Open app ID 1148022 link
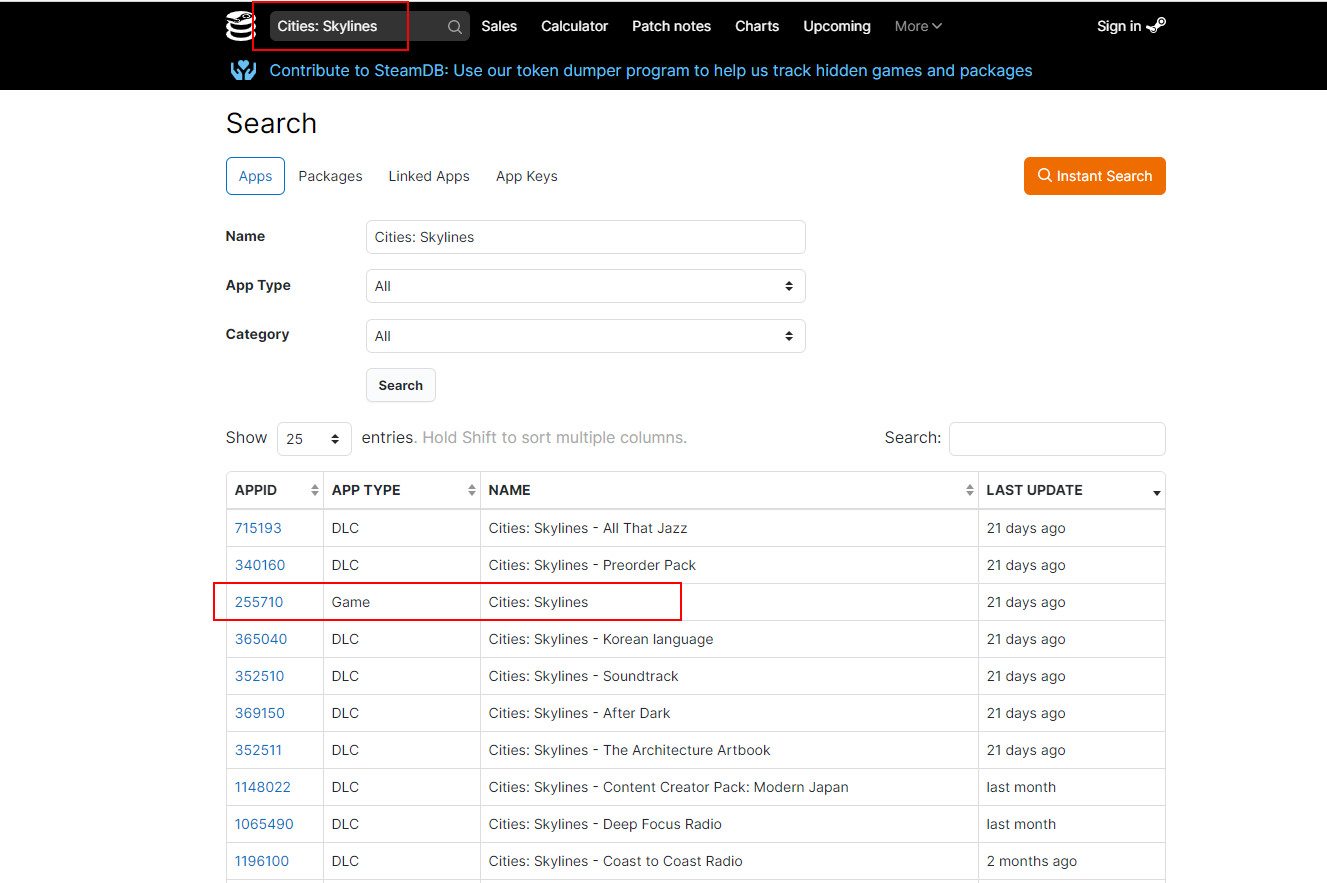The image size is (1327, 883). pos(263,787)
